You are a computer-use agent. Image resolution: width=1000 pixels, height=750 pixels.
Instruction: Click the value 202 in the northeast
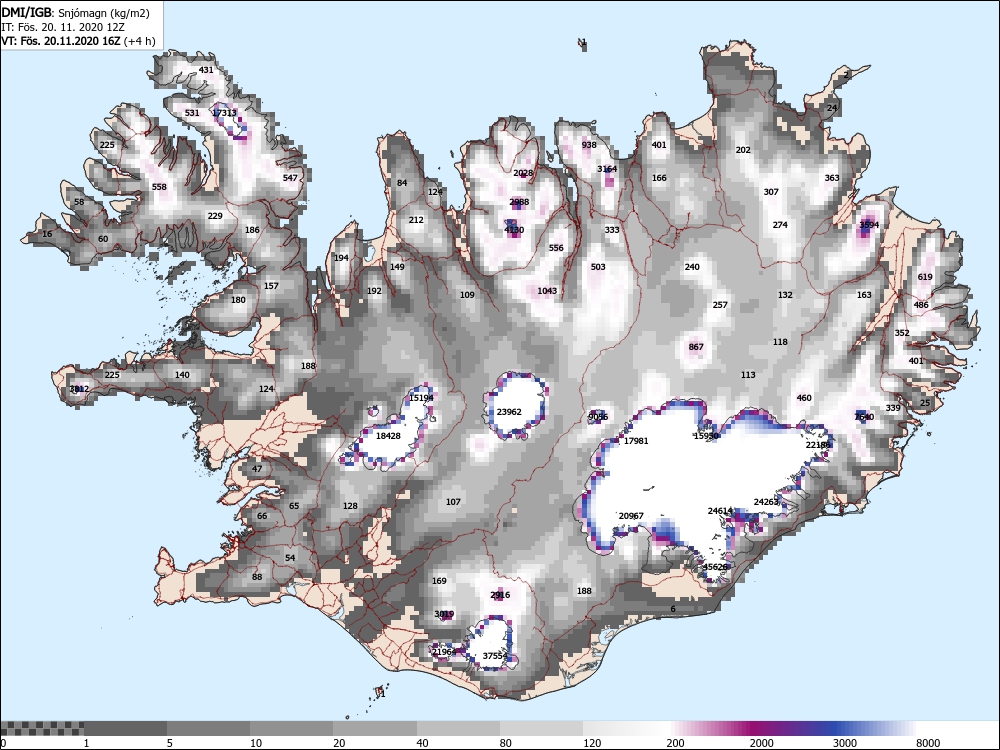pyautogui.click(x=743, y=150)
